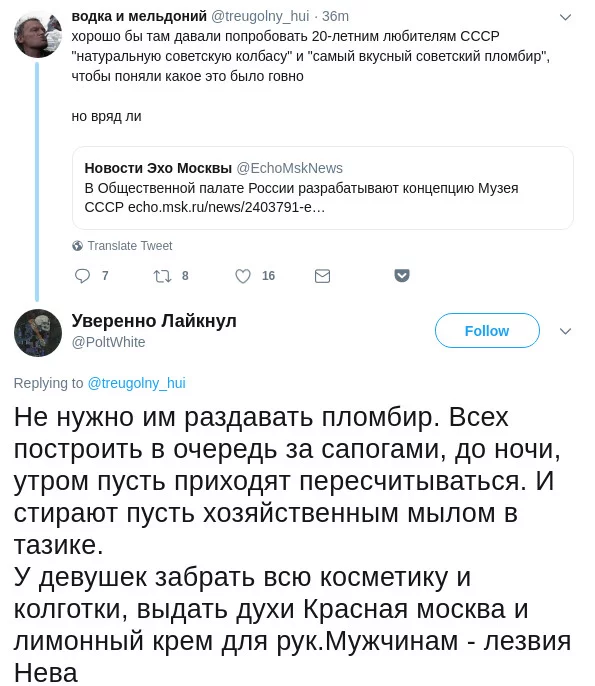Click the reply speech bubble icon
The width and height of the screenshot is (595, 686).
[x=82, y=276]
